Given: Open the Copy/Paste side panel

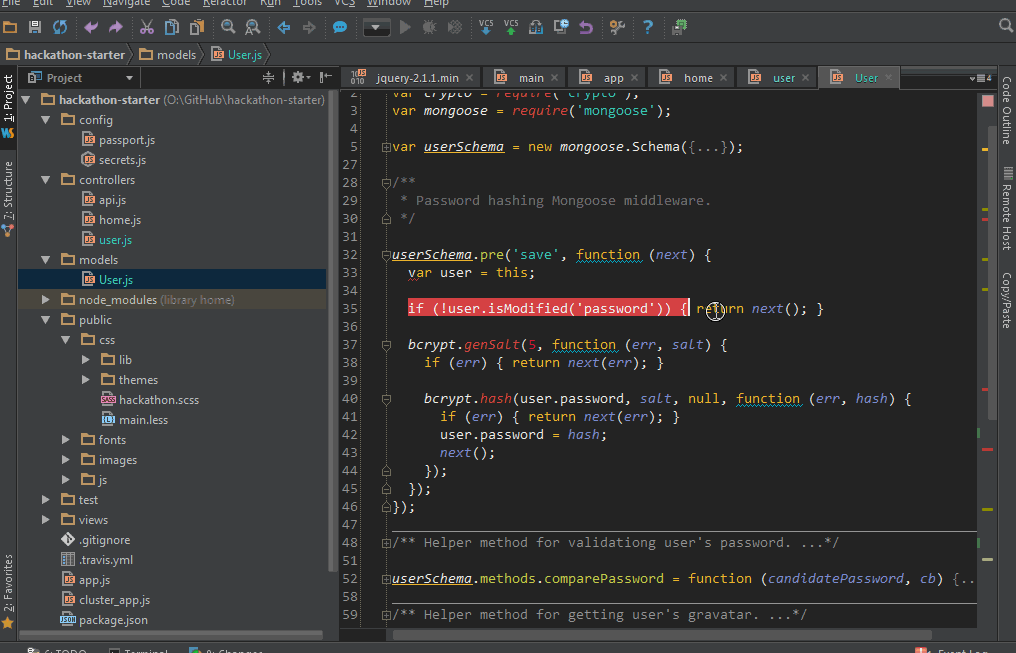Looking at the screenshot, I should [x=1006, y=300].
